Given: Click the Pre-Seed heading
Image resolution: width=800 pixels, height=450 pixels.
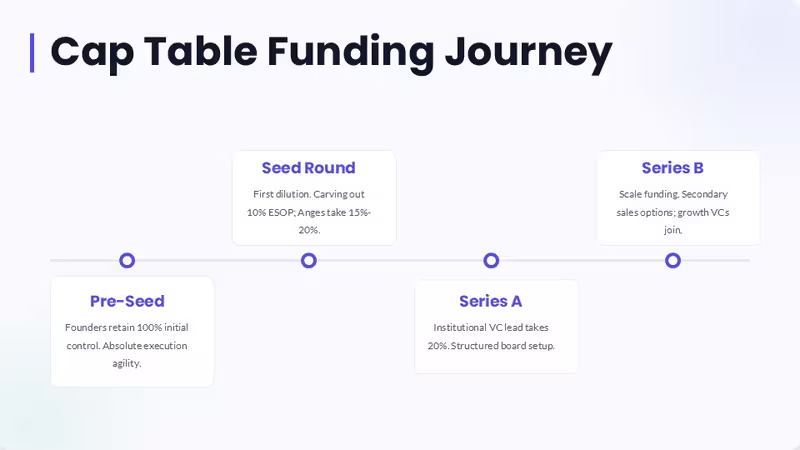Looking at the screenshot, I should click(x=127, y=301).
